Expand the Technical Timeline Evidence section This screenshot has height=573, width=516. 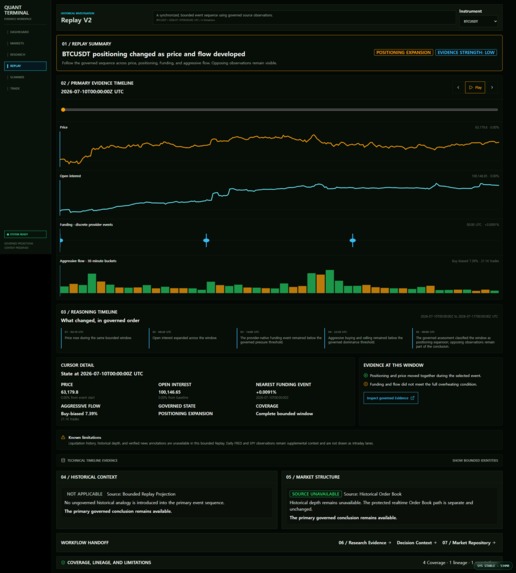coord(280,460)
